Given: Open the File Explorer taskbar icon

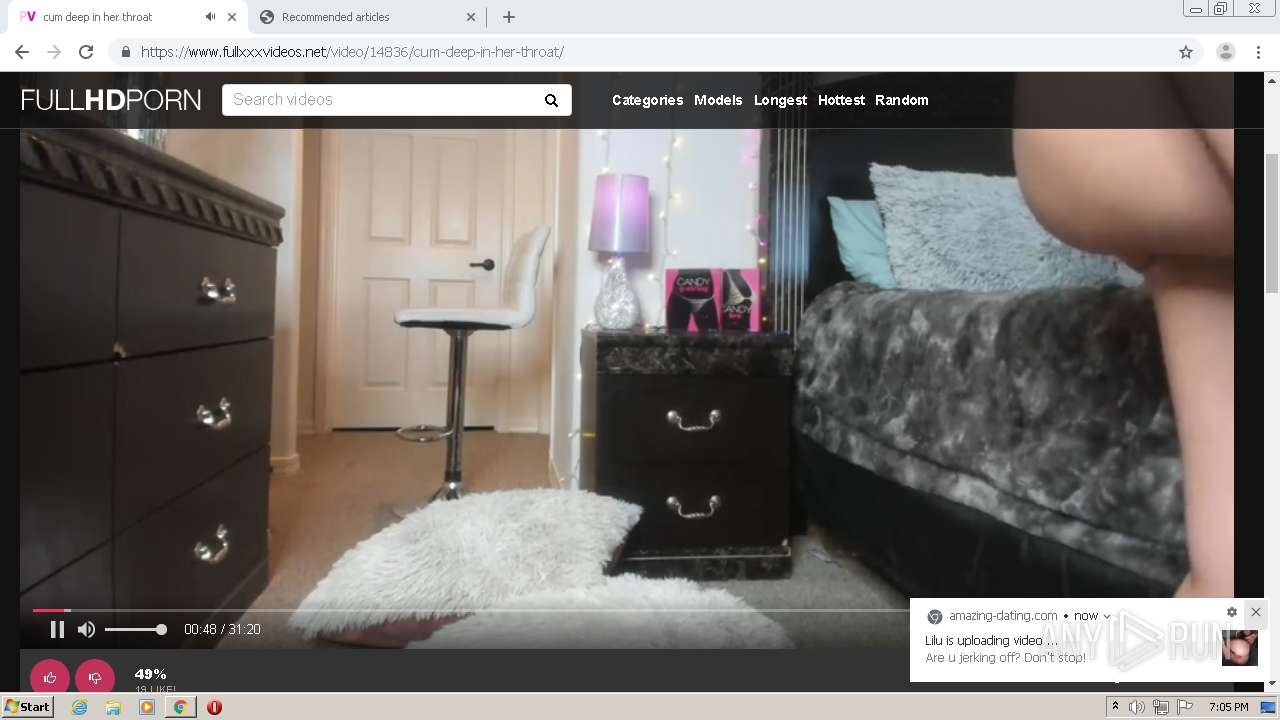Looking at the screenshot, I should tap(113, 707).
